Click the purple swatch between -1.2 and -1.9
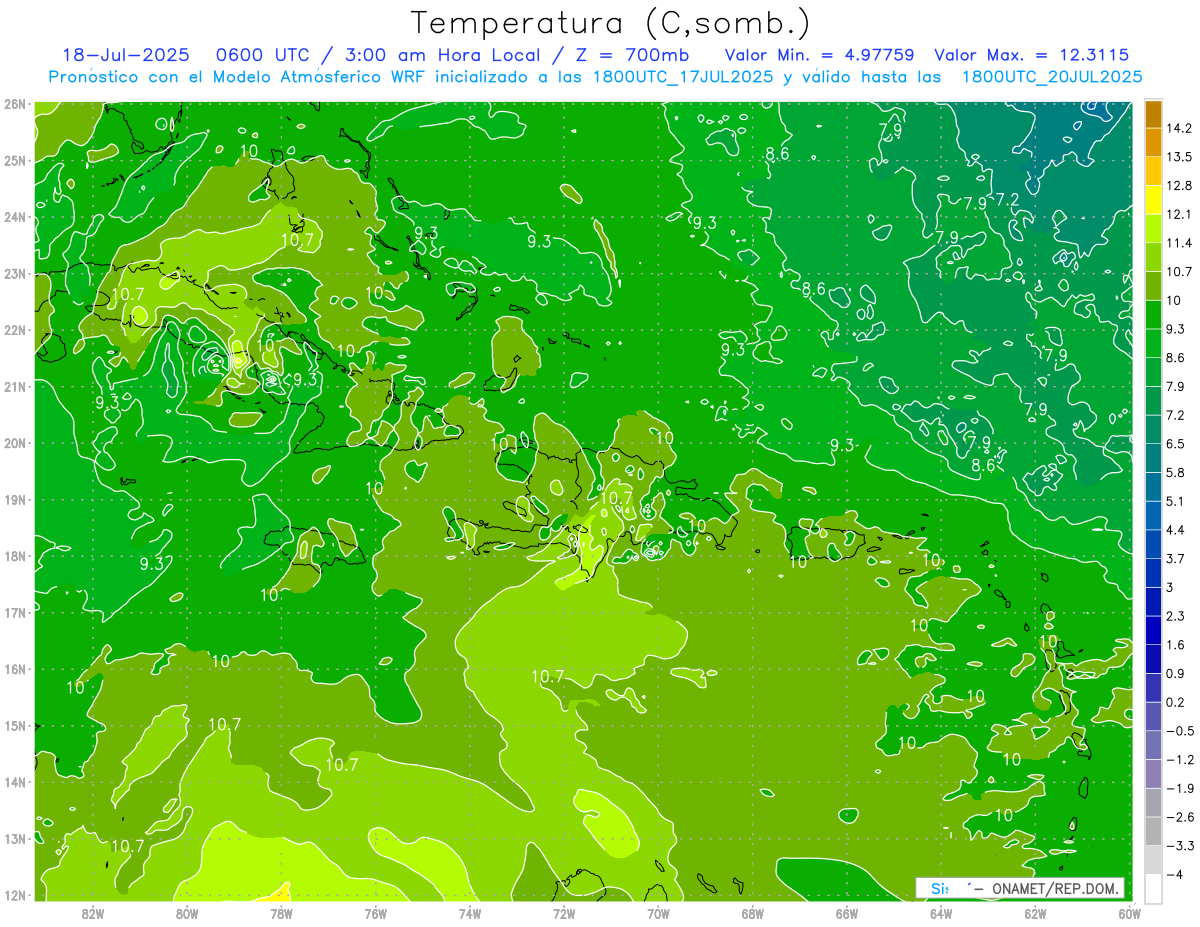The width and height of the screenshot is (1200, 927). pyautogui.click(x=1153, y=773)
